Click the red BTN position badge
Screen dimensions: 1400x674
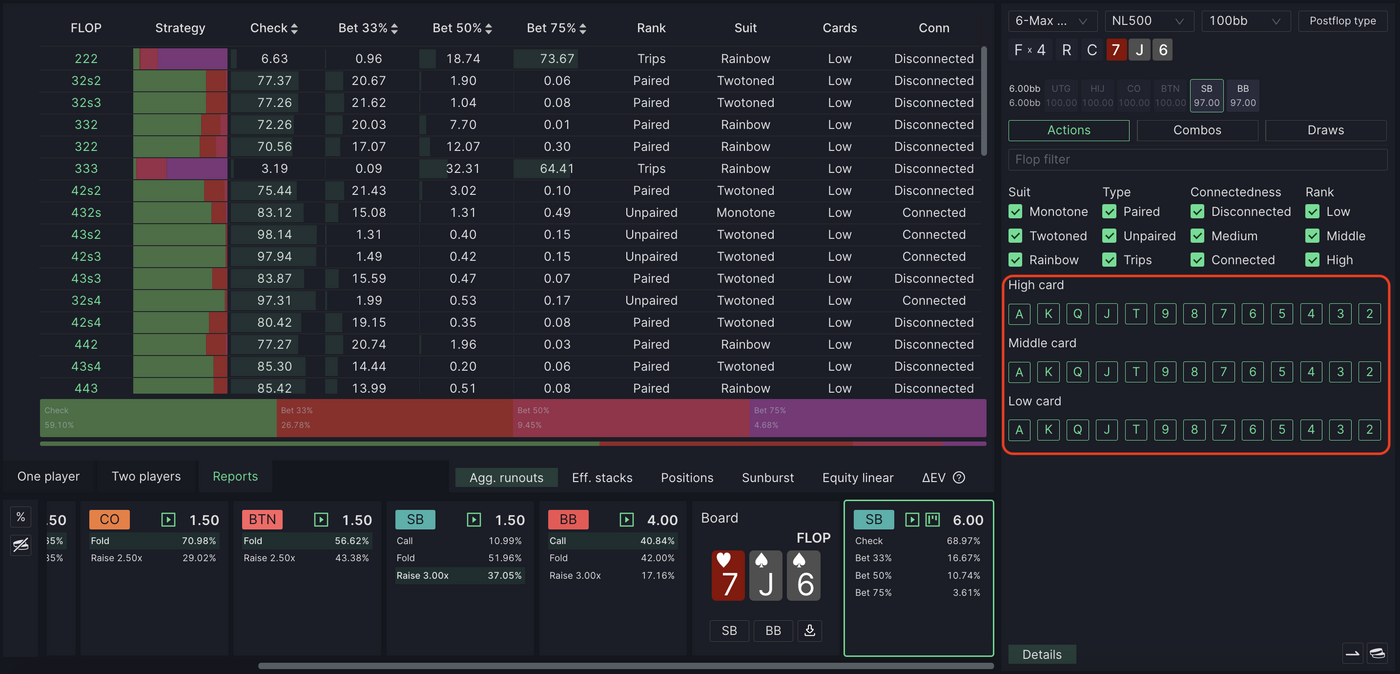coord(263,520)
